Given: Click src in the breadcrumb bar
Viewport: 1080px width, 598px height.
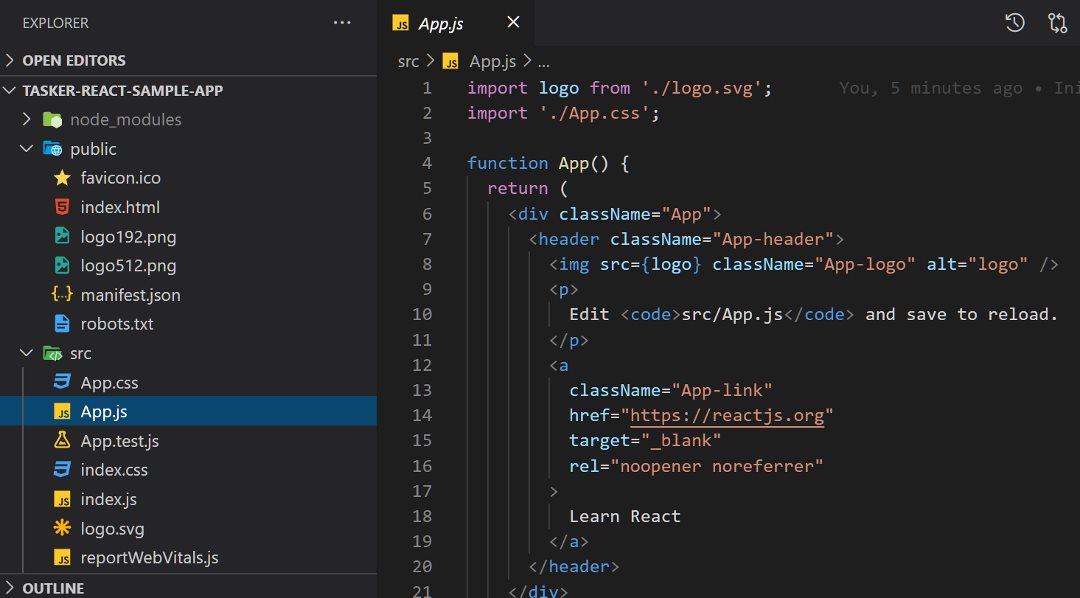Looking at the screenshot, I should point(408,61).
